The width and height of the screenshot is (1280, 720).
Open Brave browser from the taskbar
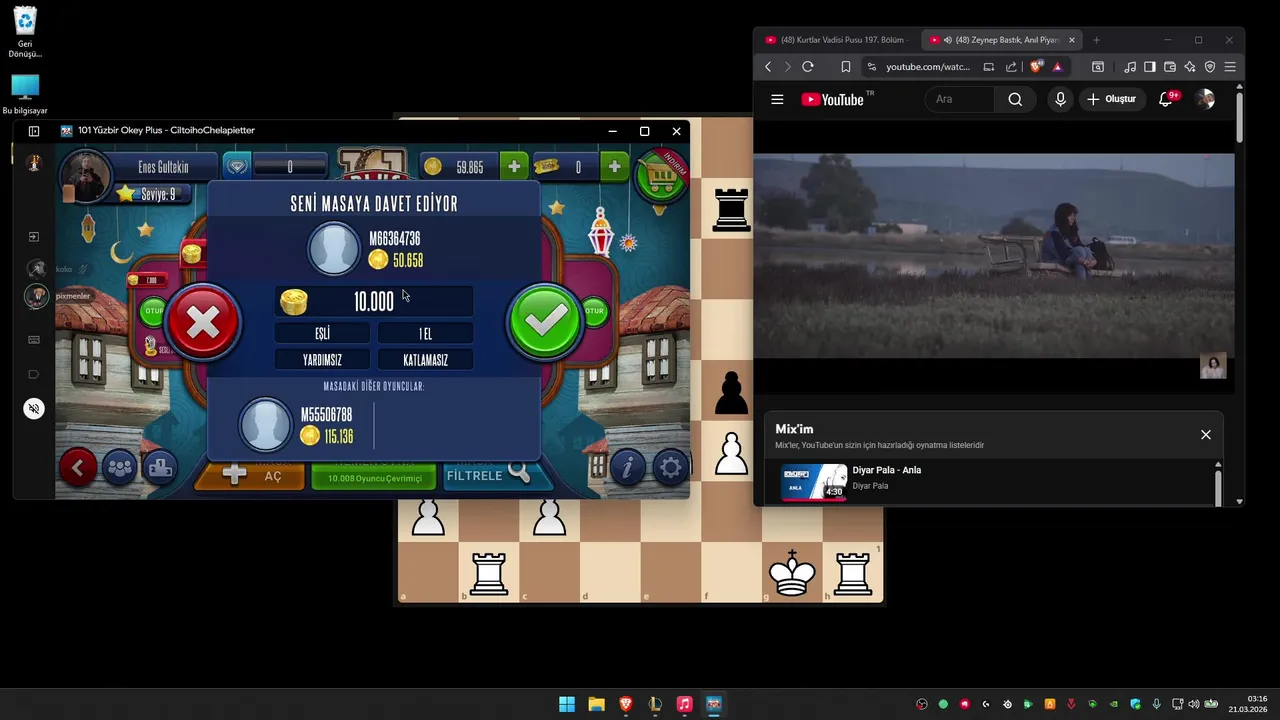pyautogui.click(x=626, y=704)
